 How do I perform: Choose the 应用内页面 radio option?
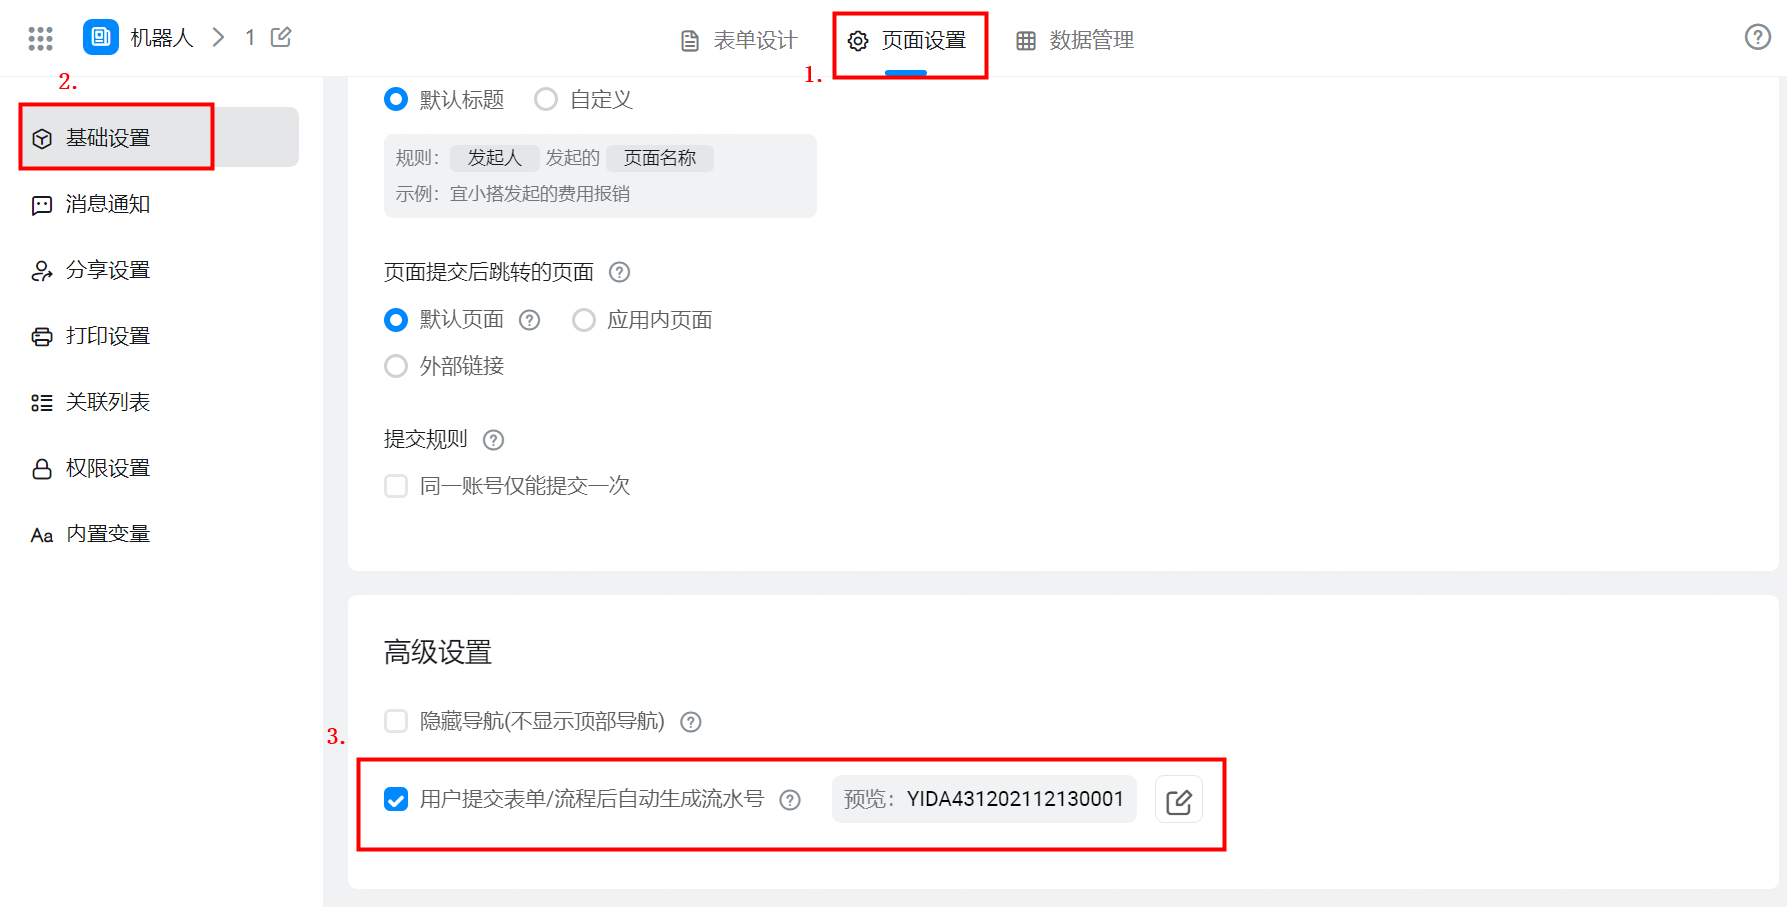click(584, 320)
